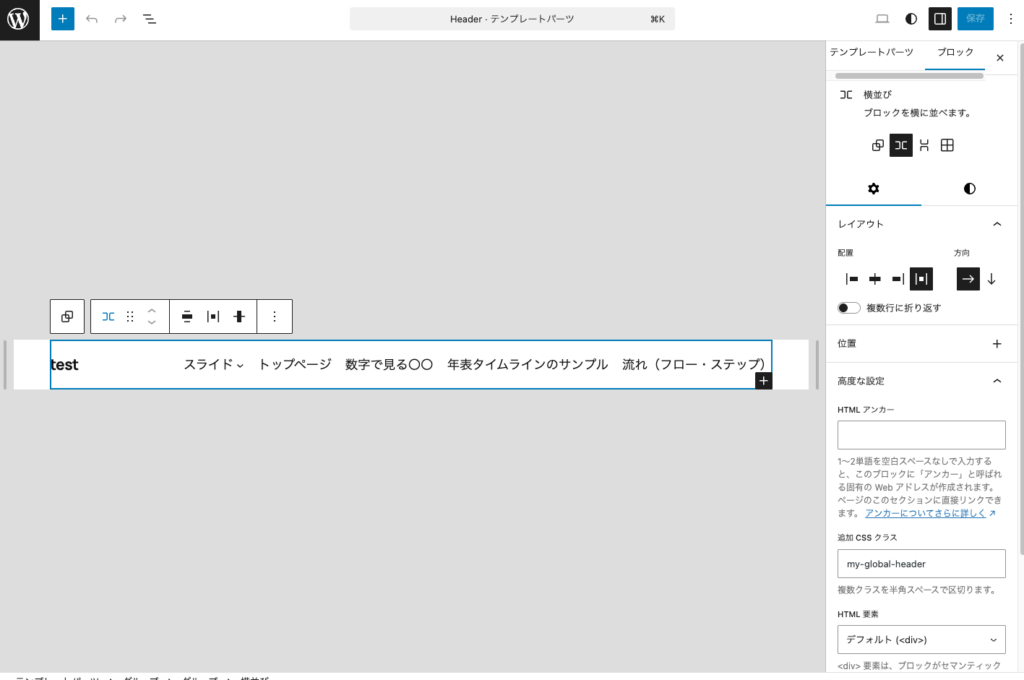Collapse the レイアウト panel
This screenshot has width=1024, height=680.
(996, 224)
